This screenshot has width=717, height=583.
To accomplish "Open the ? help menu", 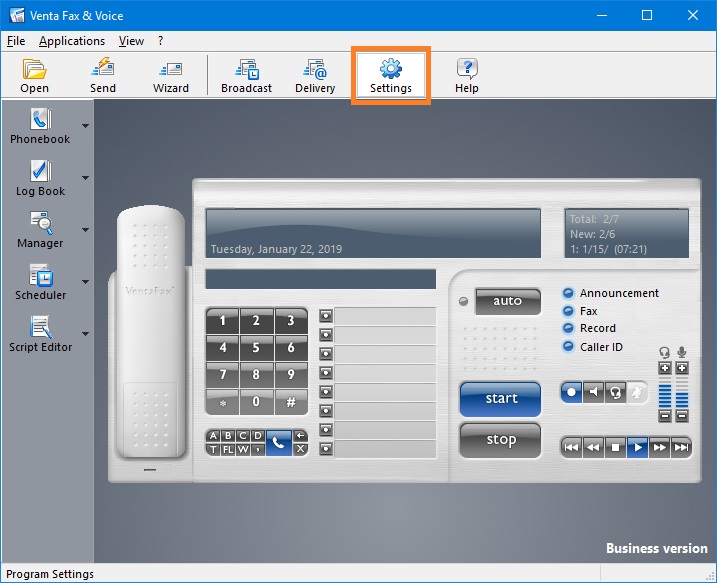I will (x=161, y=41).
